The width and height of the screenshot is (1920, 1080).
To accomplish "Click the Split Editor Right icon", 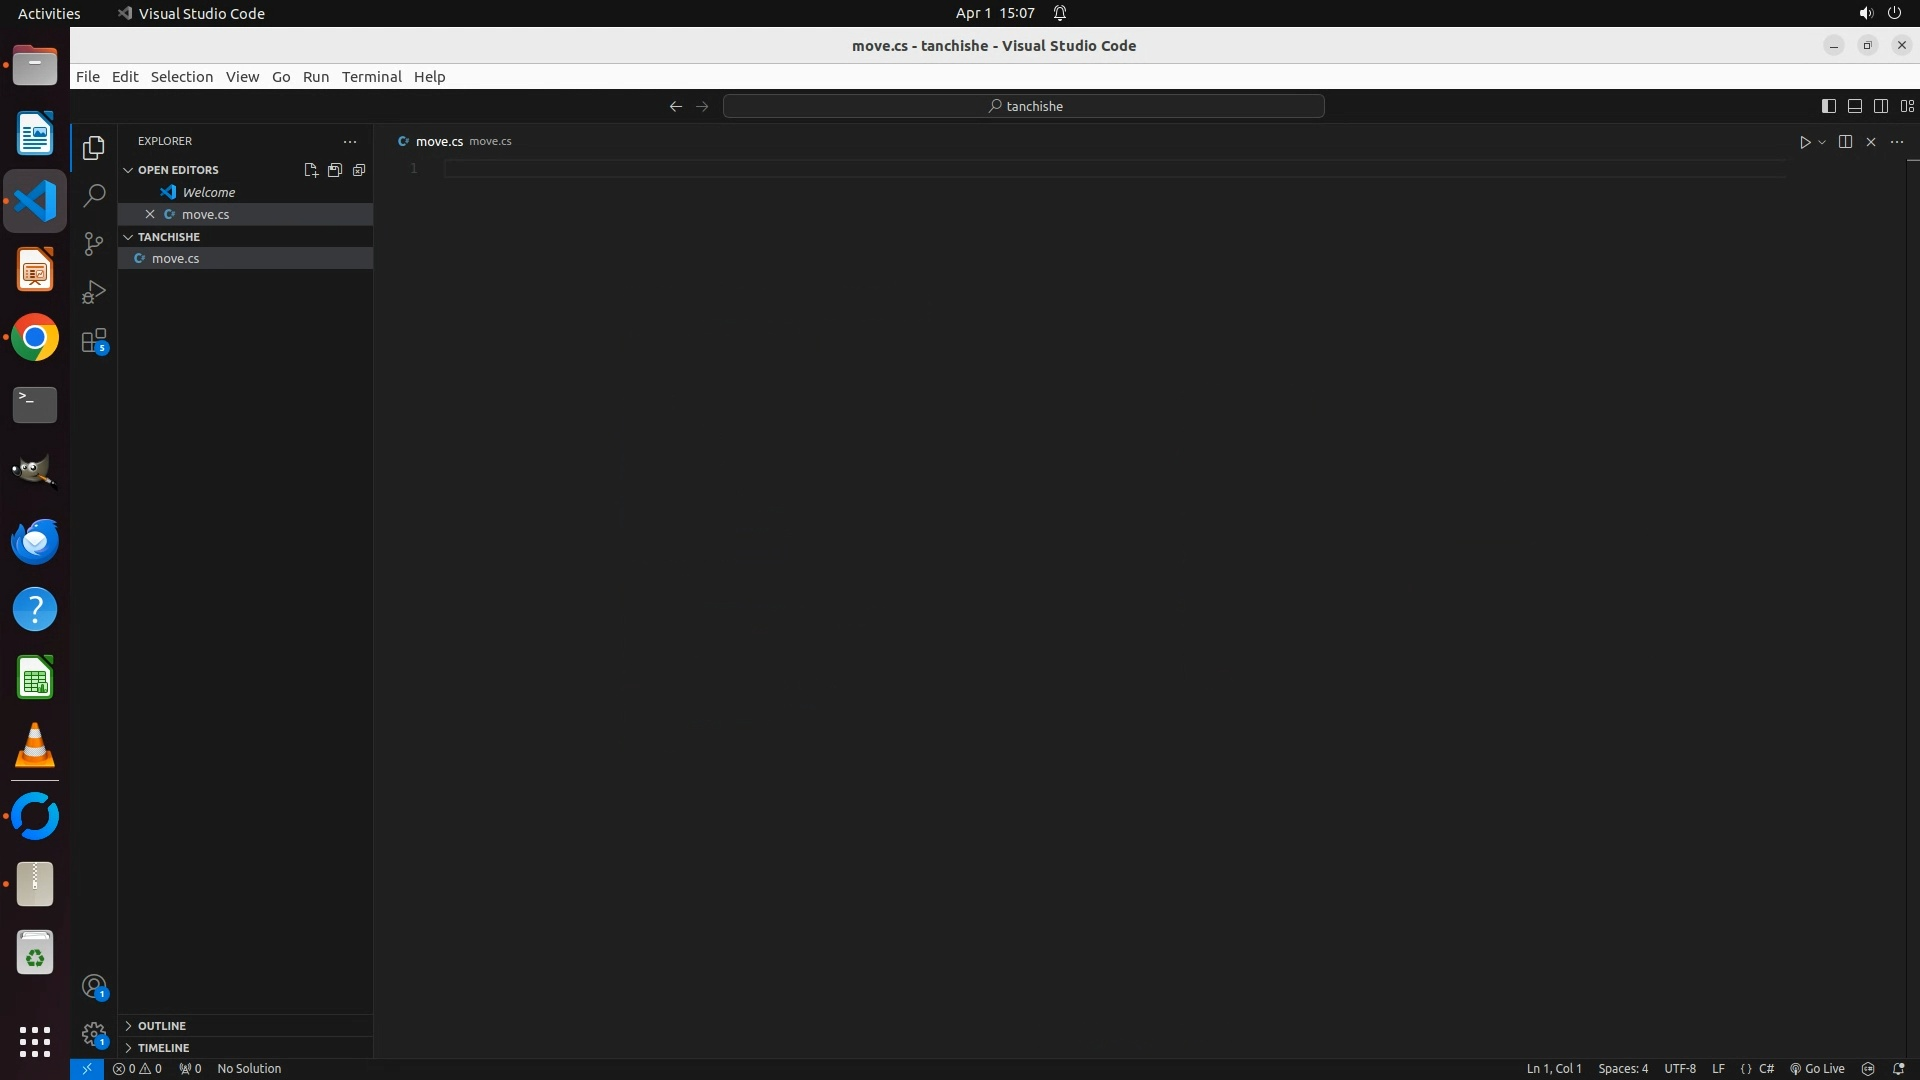I will click(x=1845, y=142).
